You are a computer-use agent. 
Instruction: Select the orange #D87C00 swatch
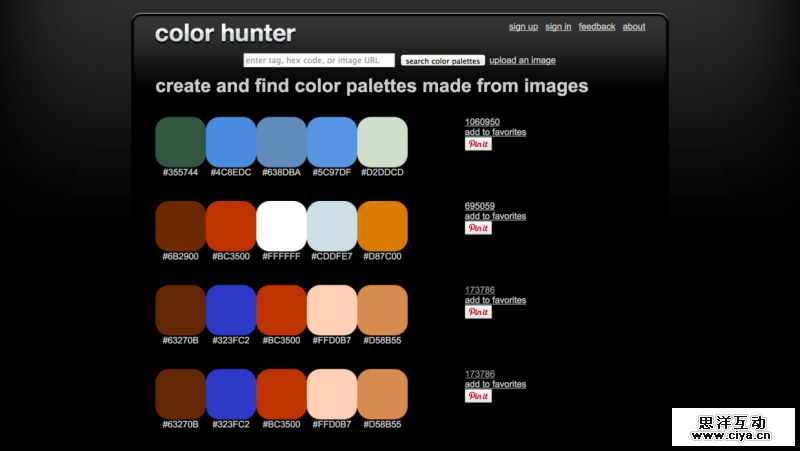tap(382, 226)
